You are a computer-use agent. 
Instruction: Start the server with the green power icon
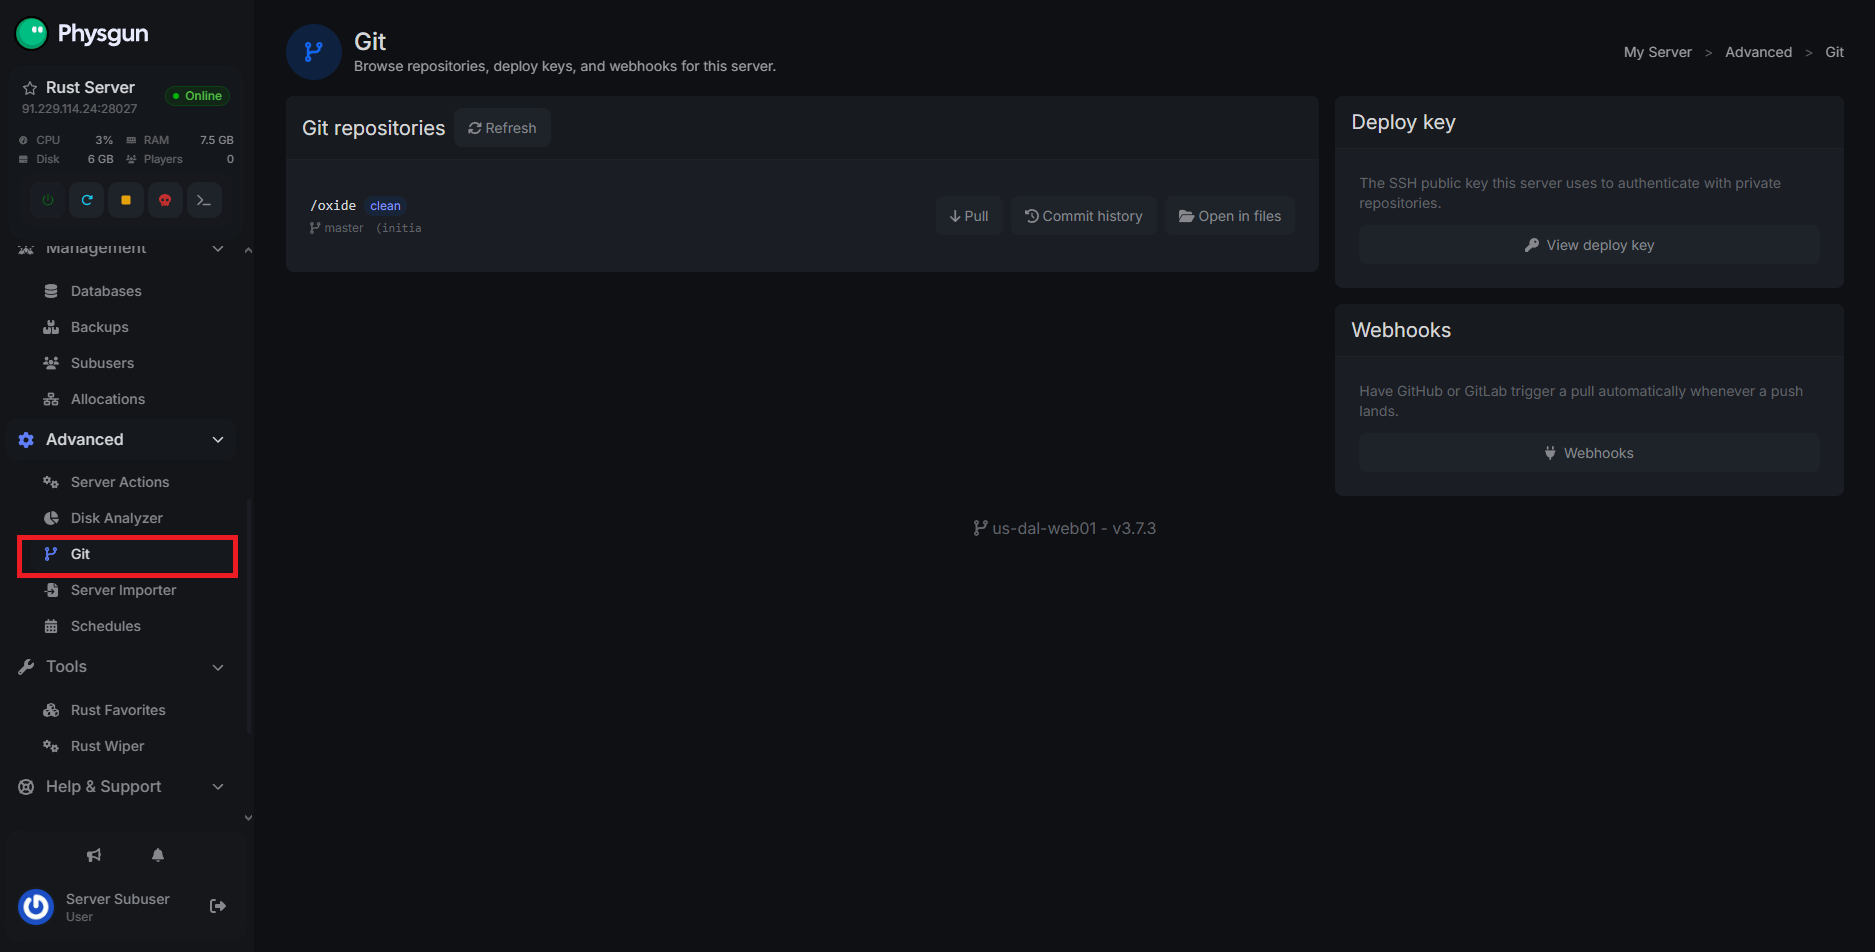(x=48, y=200)
